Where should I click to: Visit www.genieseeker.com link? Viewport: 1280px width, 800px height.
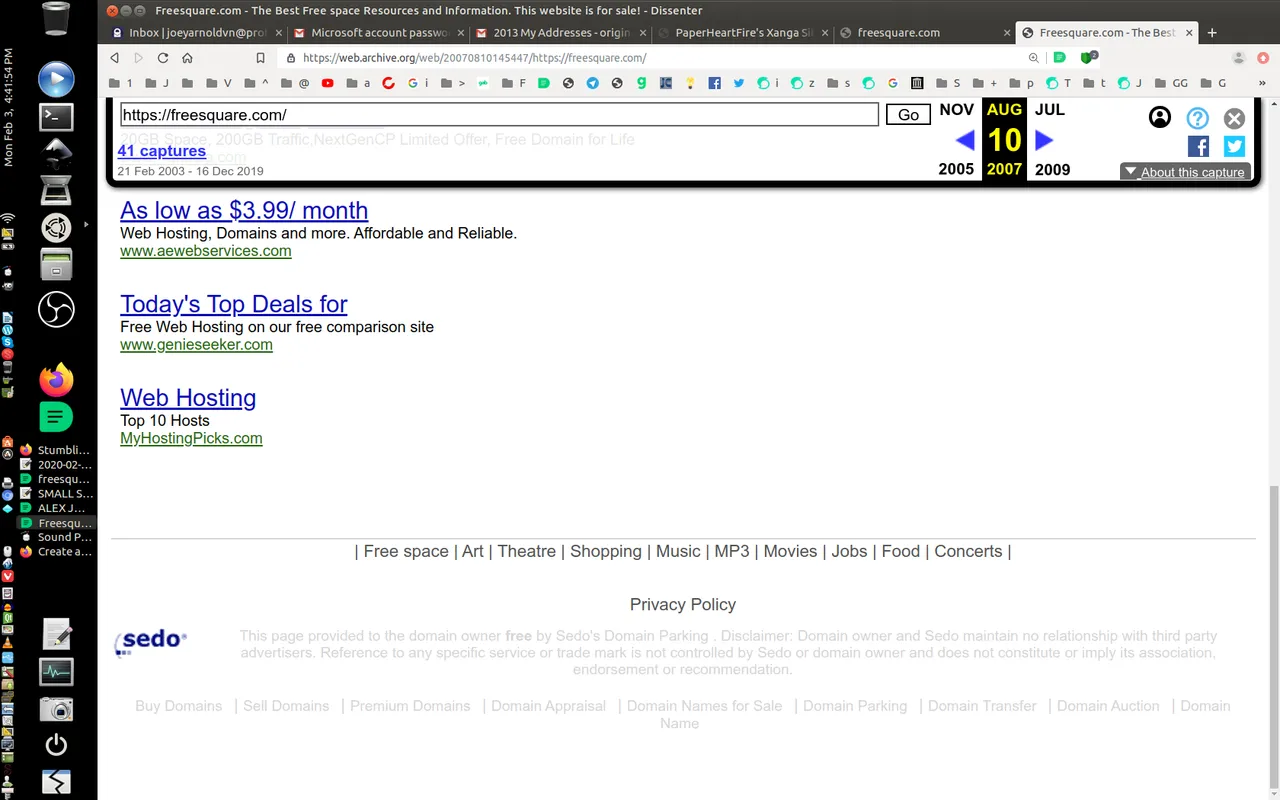[x=196, y=345]
